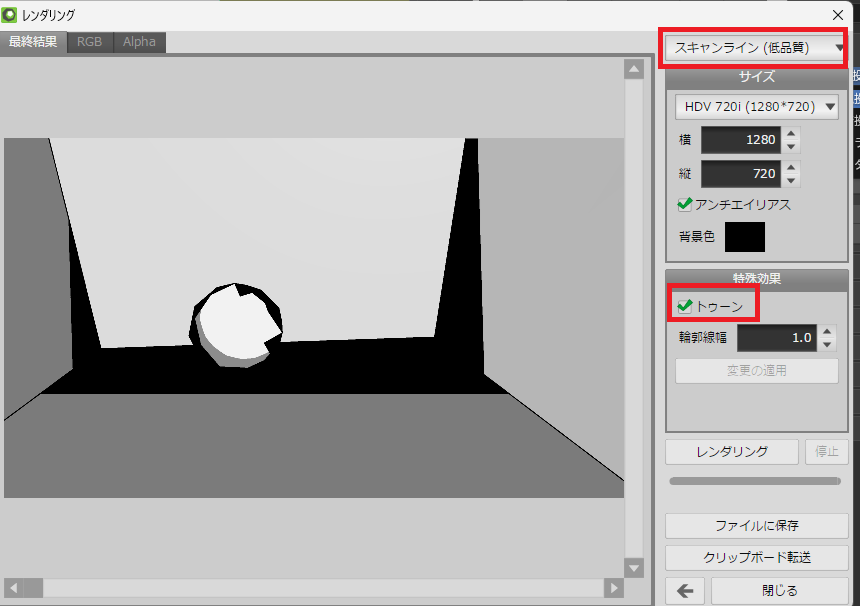Increase the outline width (輪郭線幅) with up arrow

coord(826,332)
